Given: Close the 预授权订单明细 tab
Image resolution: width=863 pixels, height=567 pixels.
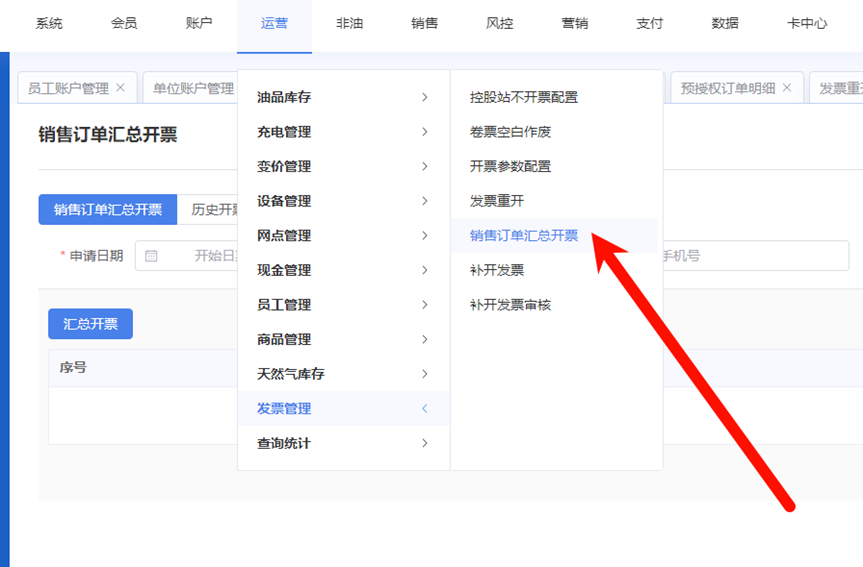Looking at the screenshot, I should click(x=787, y=88).
